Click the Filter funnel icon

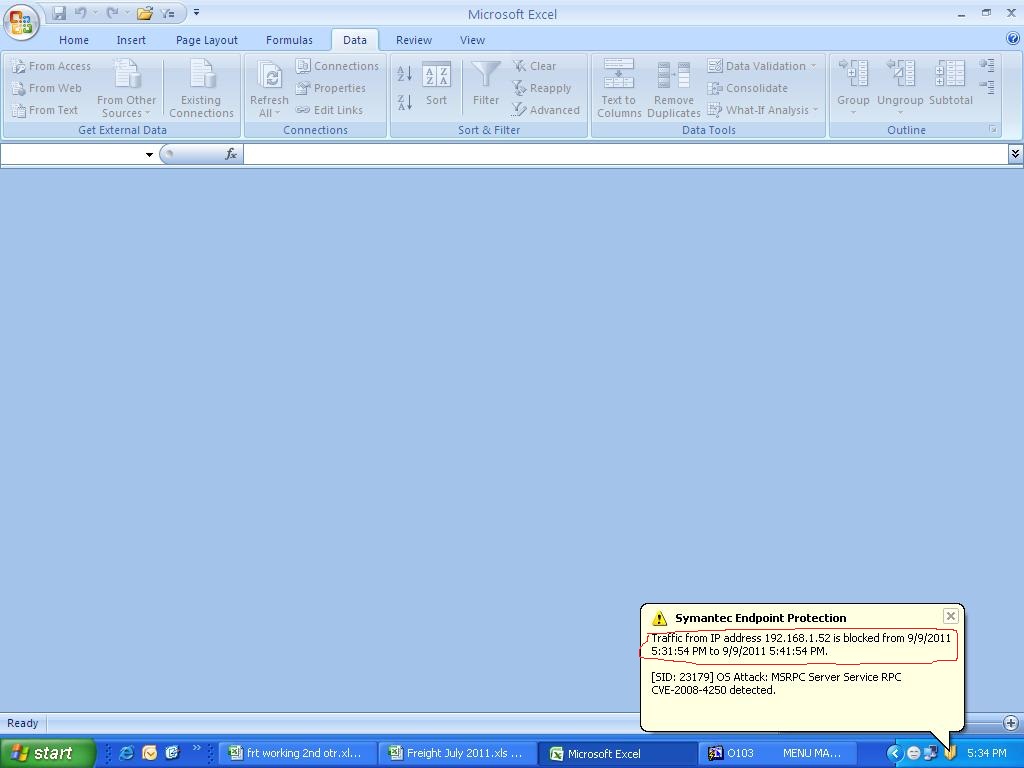(x=486, y=84)
